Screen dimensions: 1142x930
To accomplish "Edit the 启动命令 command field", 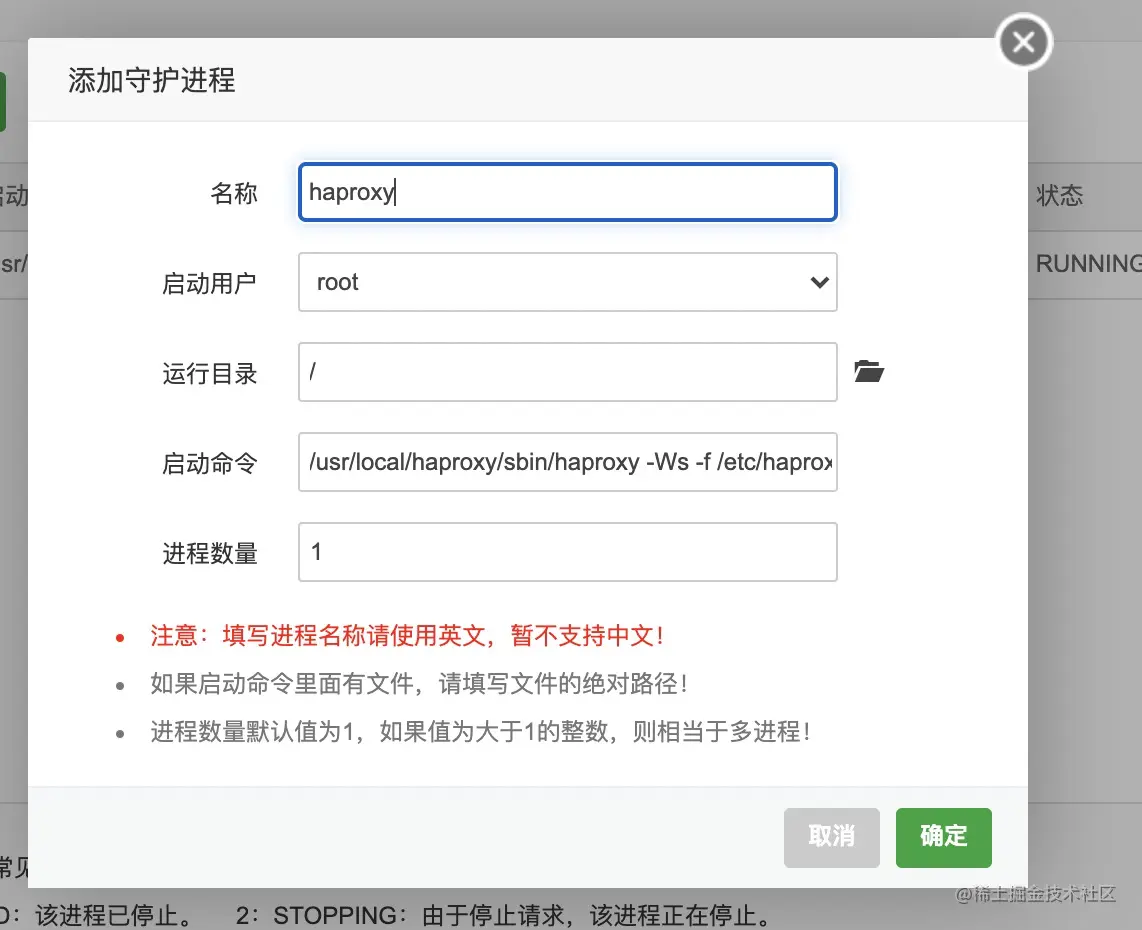I will [x=567, y=462].
